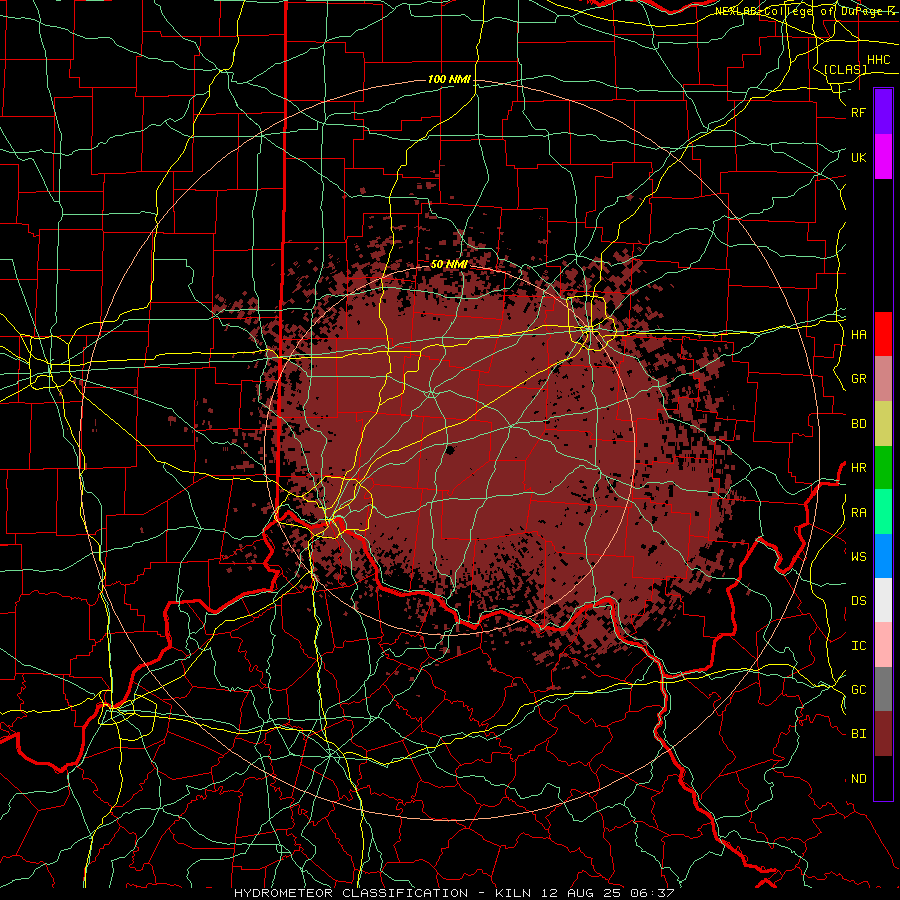Click the 'IC' legend label

858,646
